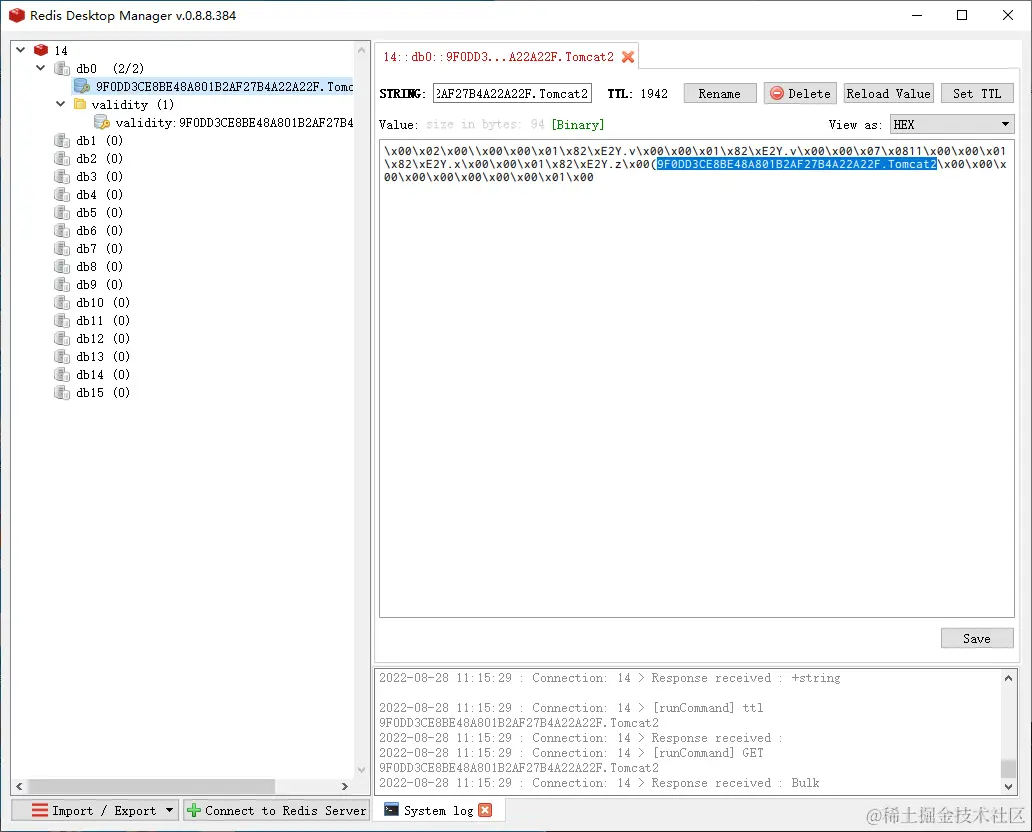Click the db7 database icon
Viewport: 1032px width, 832px height.
[x=62, y=248]
